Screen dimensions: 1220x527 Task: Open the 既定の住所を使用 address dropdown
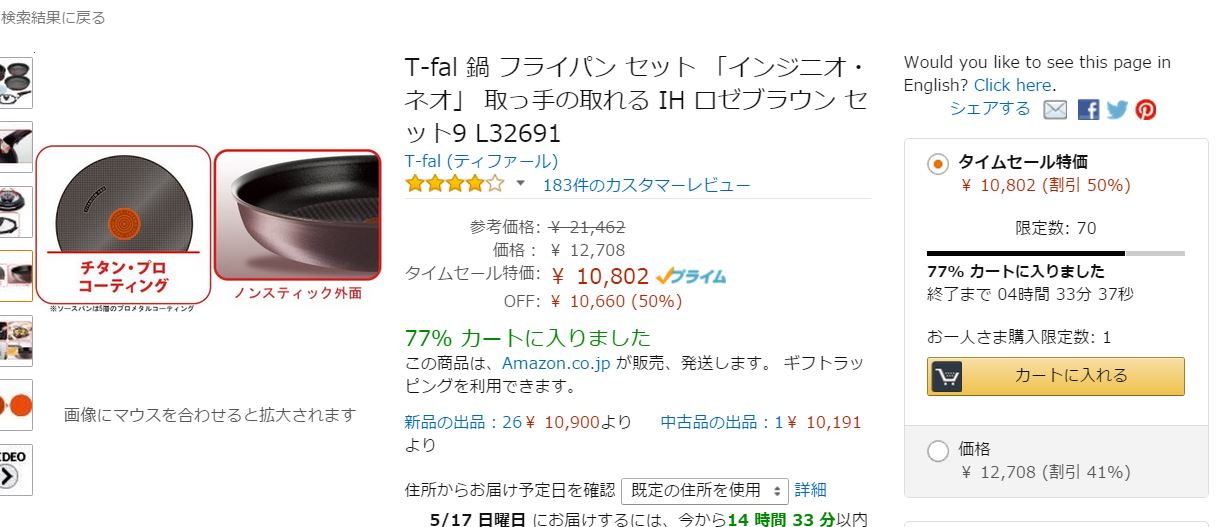(x=705, y=490)
